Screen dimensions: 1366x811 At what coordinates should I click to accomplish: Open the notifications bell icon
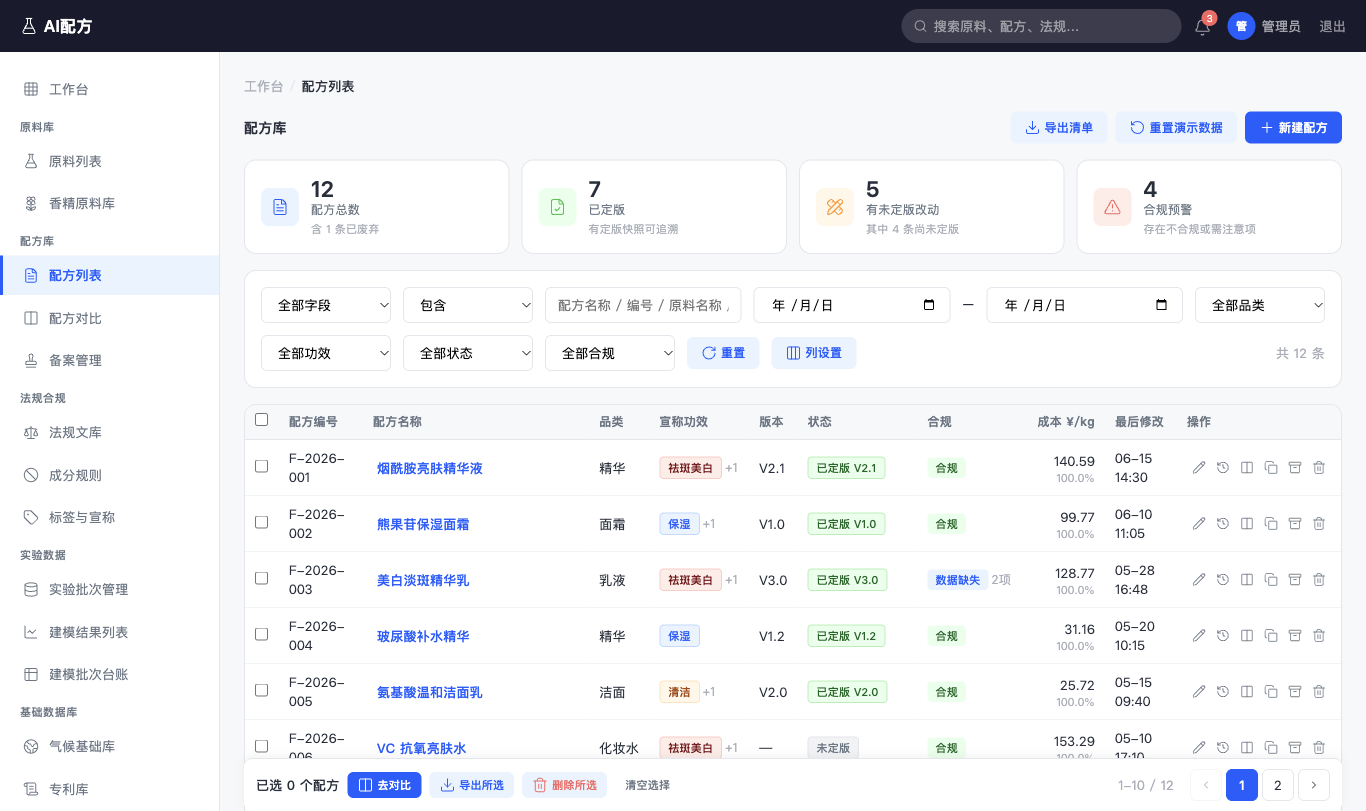click(1202, 27)
